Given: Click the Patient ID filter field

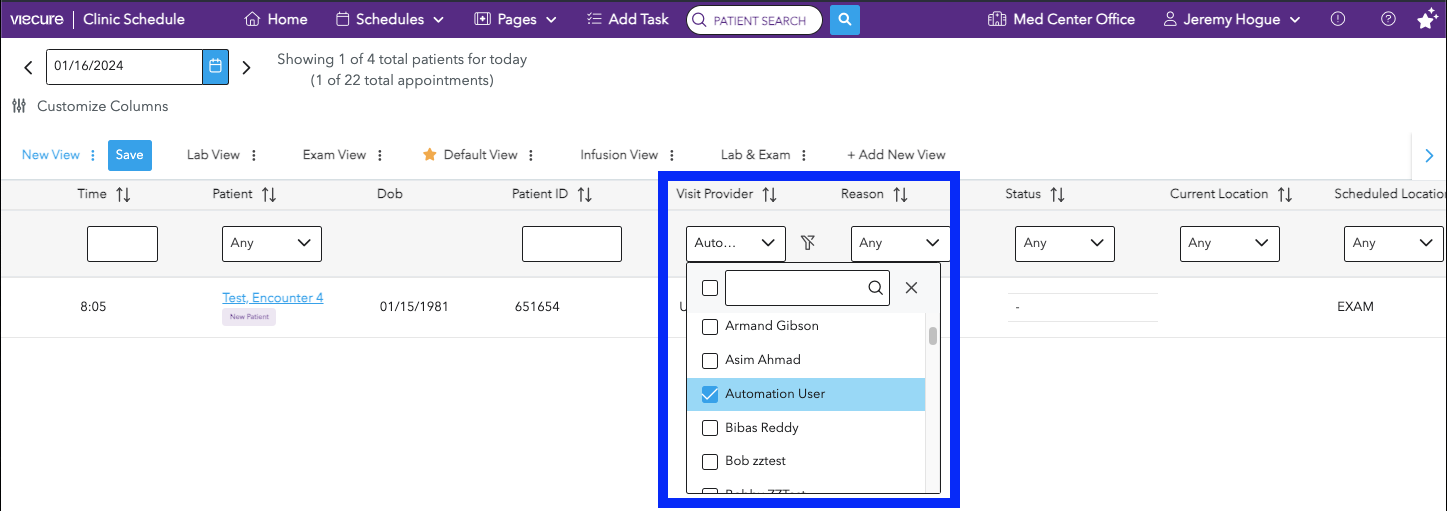Looking at the screenshot, I should click(572, 244).
